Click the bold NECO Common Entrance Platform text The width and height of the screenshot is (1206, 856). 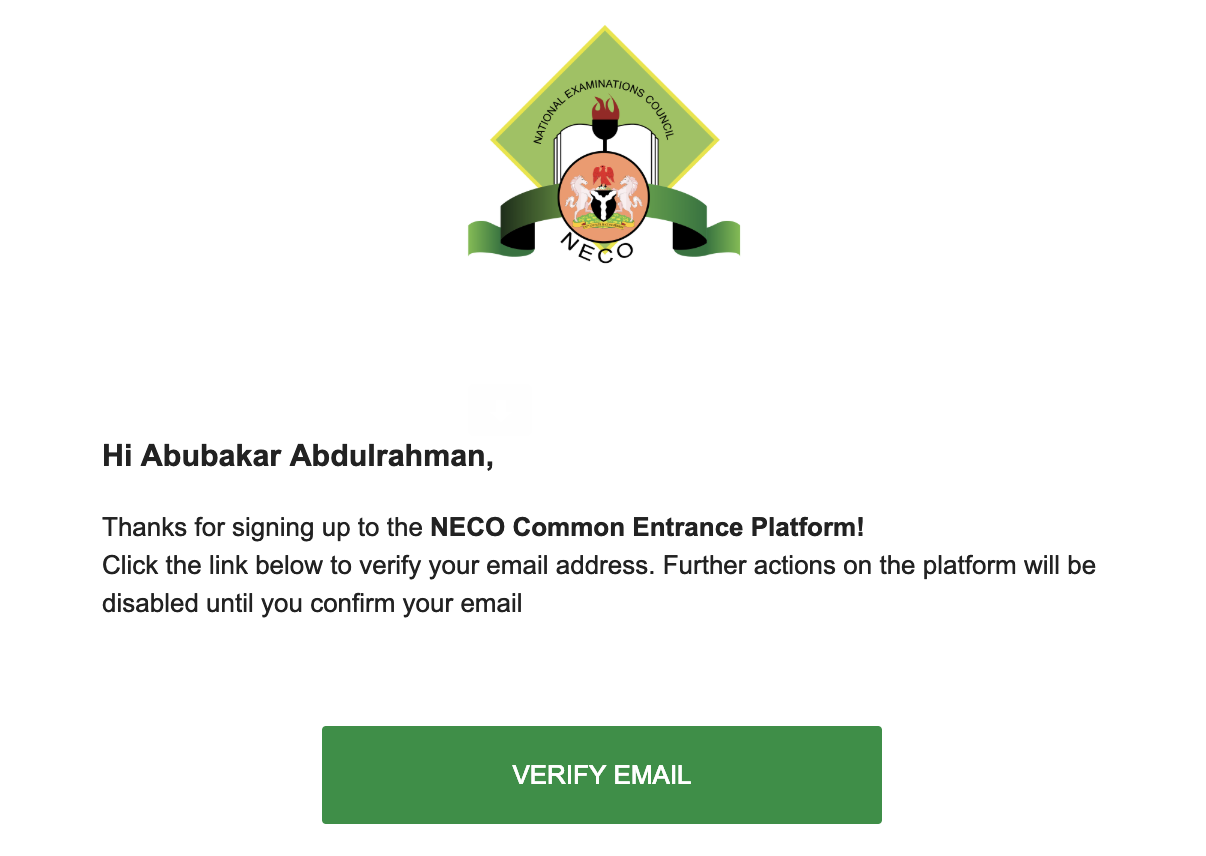(647, 527)
